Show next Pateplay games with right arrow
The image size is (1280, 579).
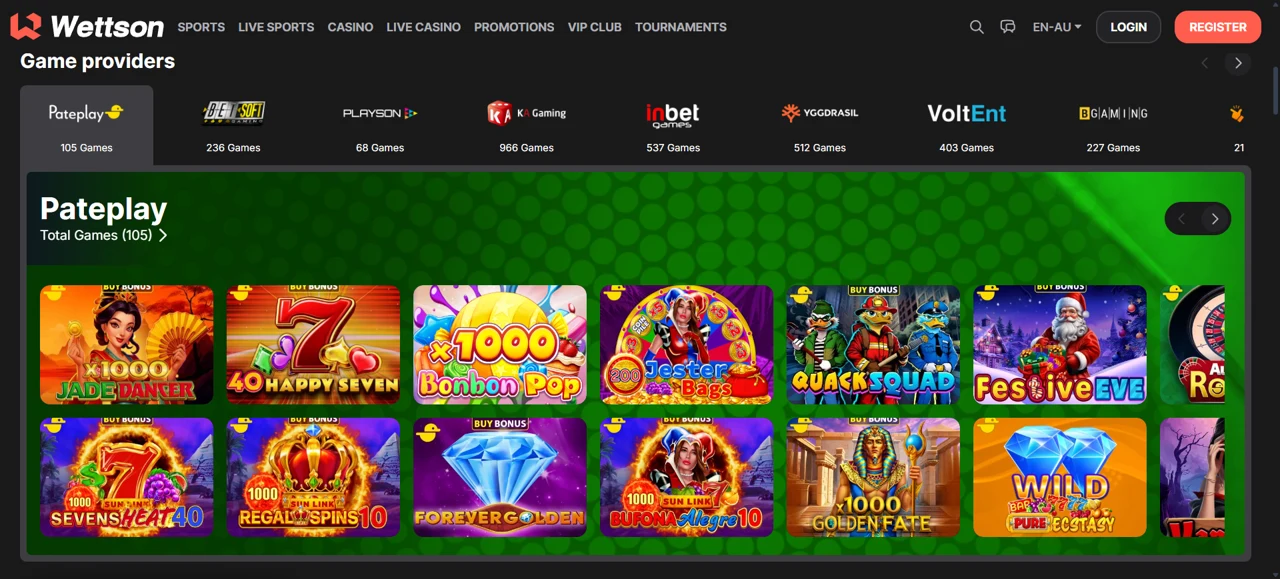pos(1215,219)
